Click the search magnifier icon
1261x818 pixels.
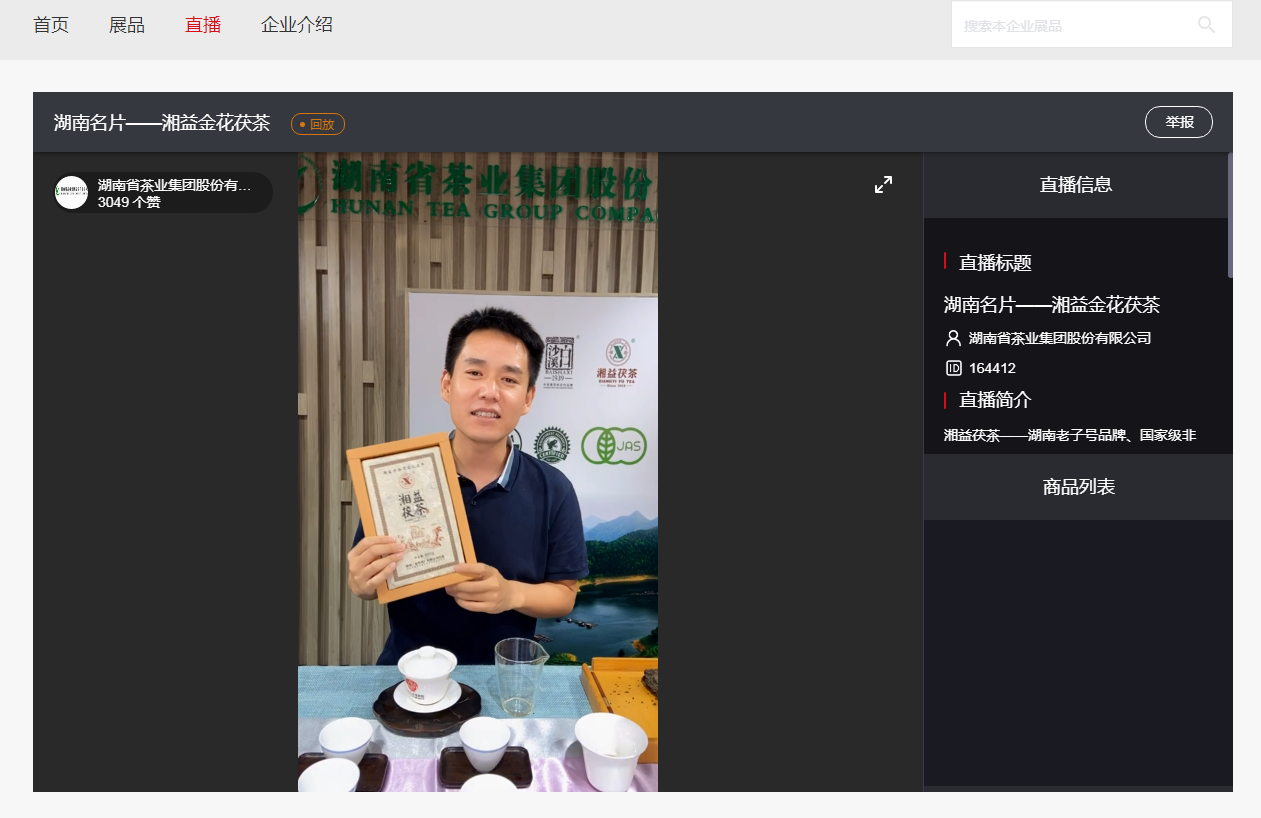pyautogui.click(x=1206, y=25)
